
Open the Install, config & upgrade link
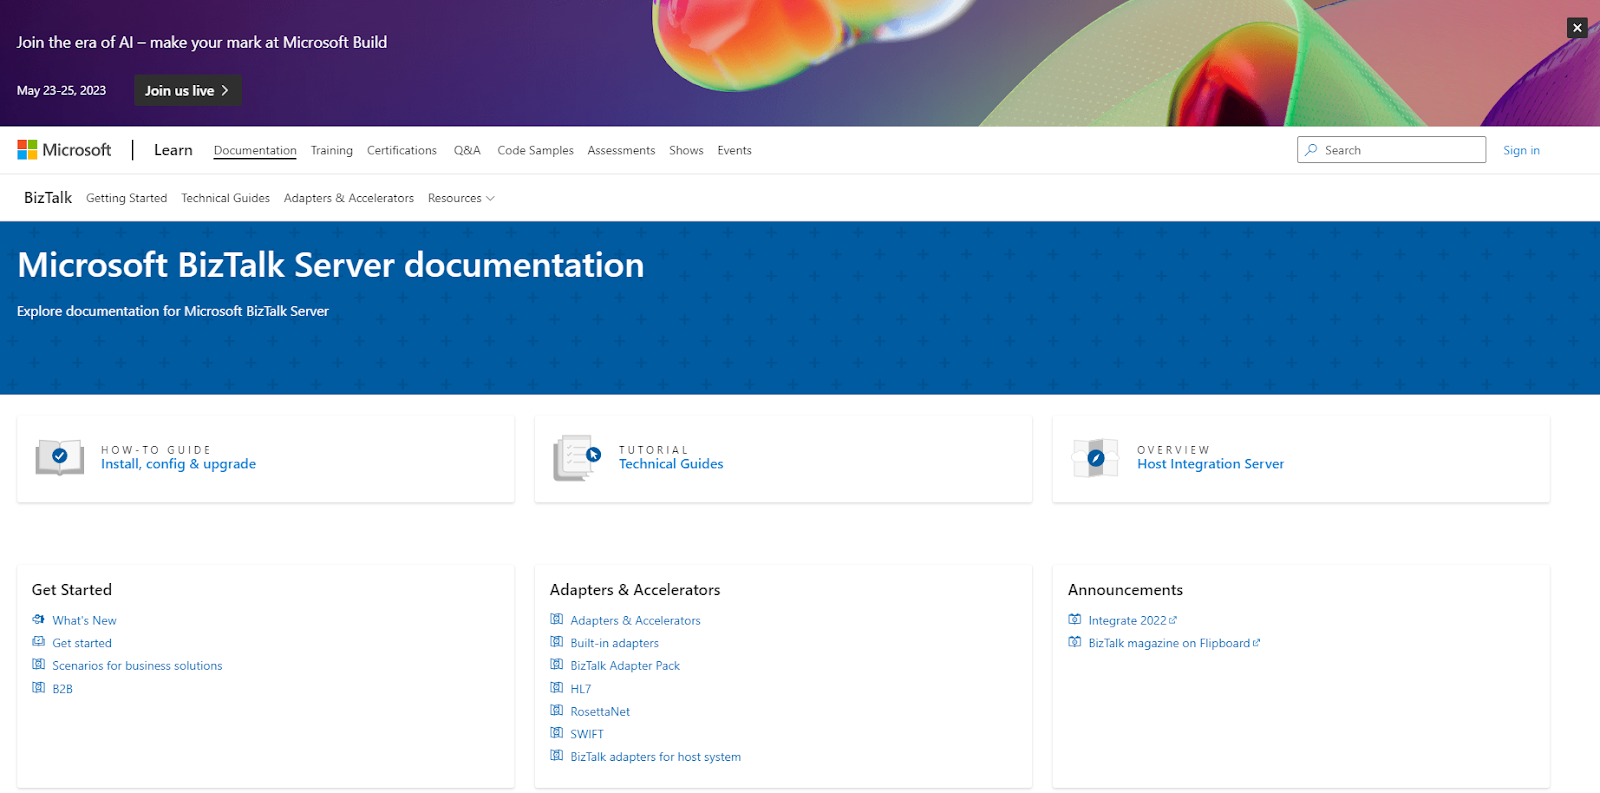pos(178,464)
